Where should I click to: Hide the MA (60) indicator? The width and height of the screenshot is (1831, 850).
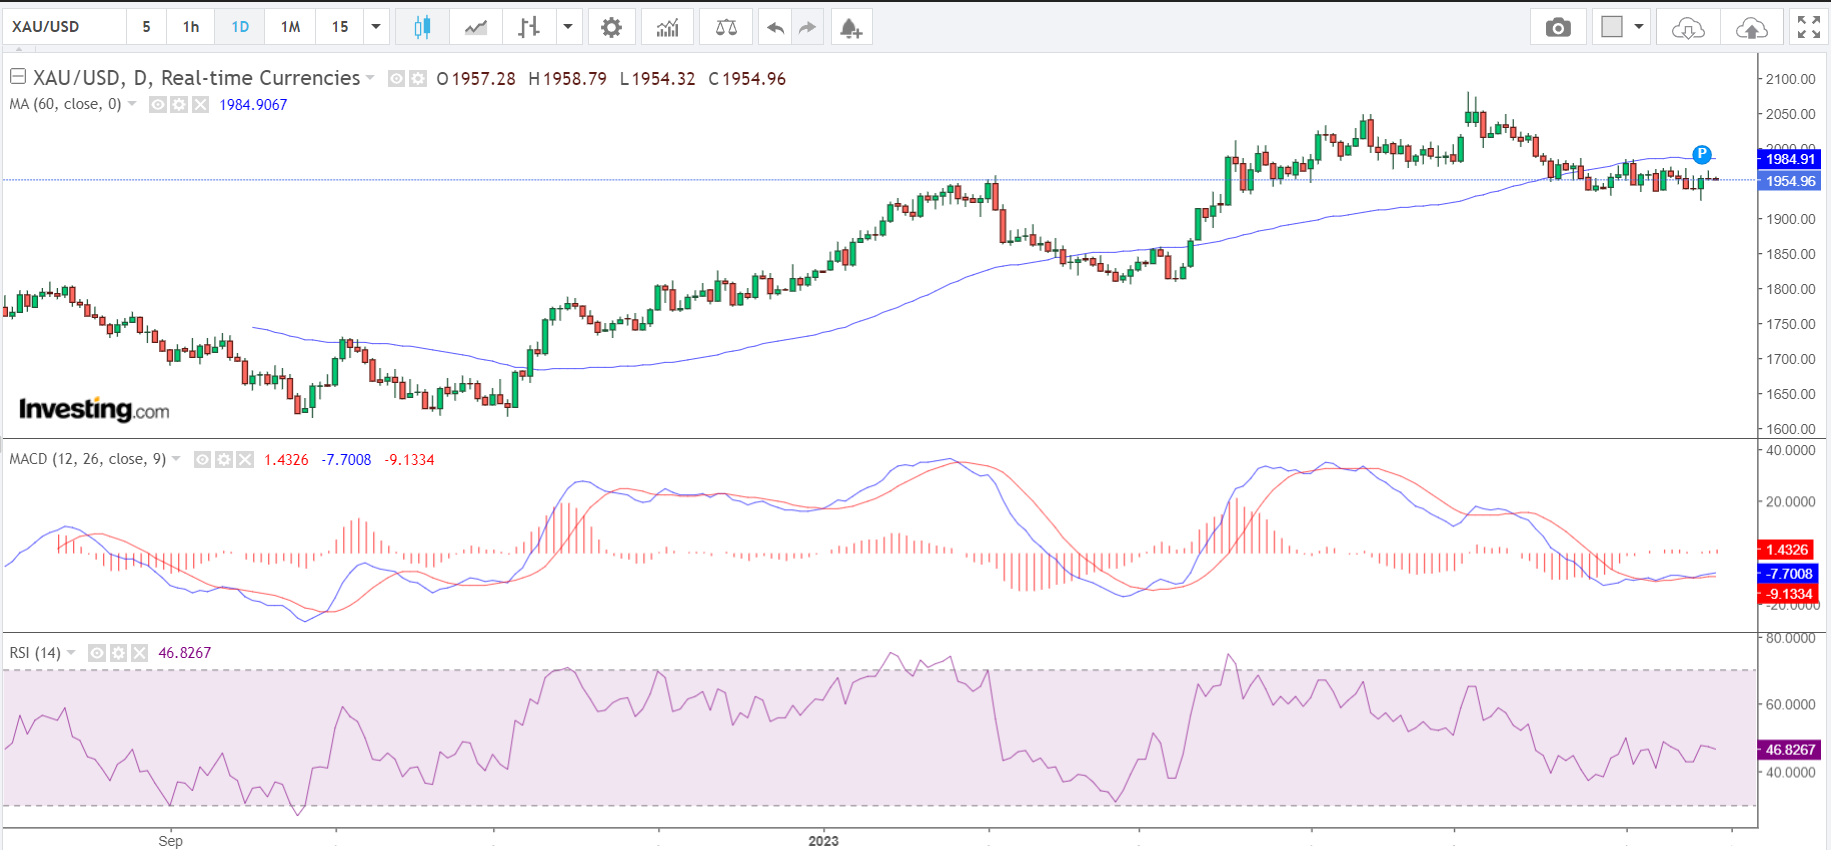158,105
